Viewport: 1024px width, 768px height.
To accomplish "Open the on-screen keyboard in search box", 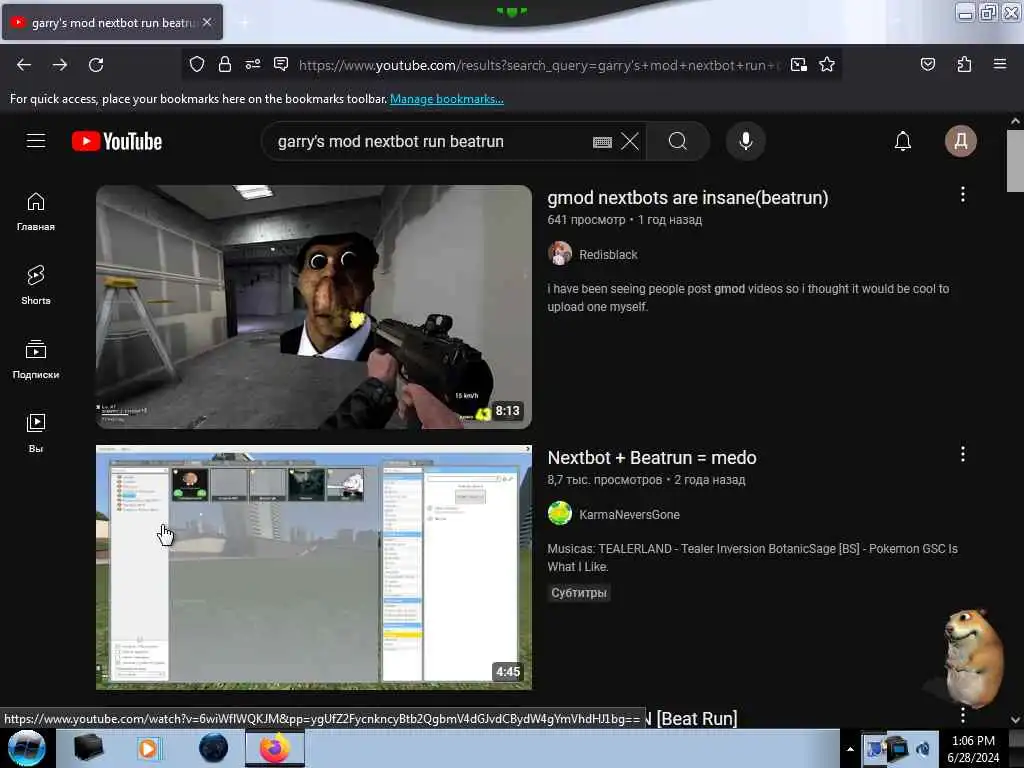I will [x=602, y=142].
